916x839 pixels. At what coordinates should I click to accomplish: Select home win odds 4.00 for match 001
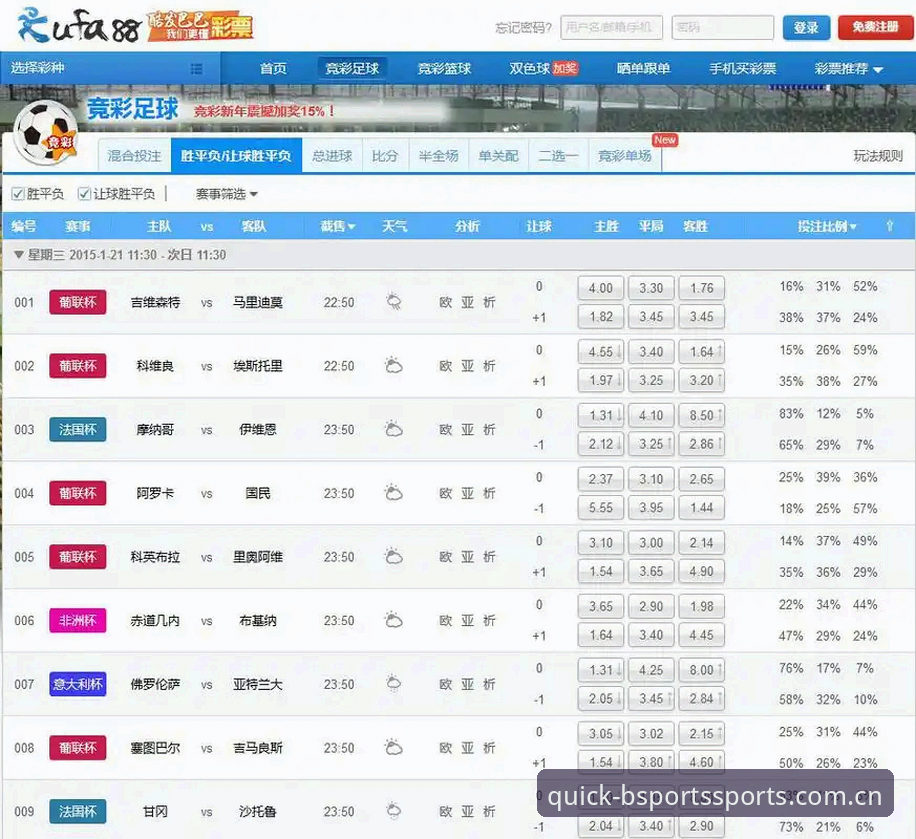pyautogui.click(x=601, y=288)
